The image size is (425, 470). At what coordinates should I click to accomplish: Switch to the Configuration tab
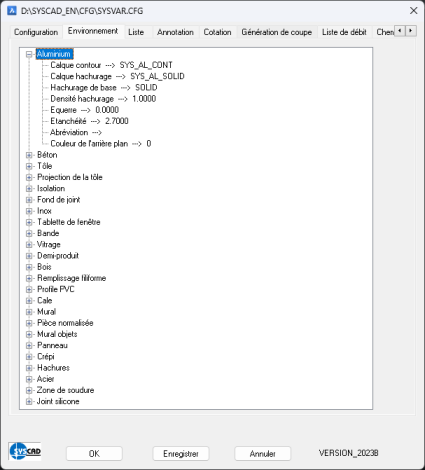(x=36, y=32)
